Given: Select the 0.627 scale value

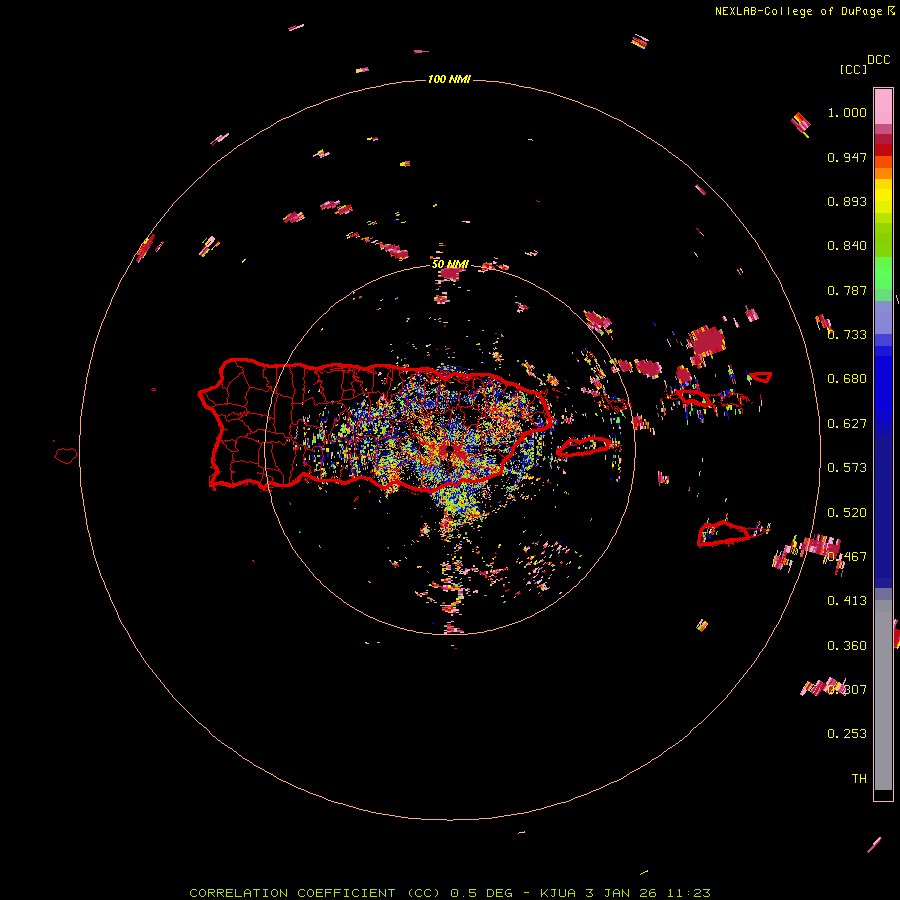Looking at the screenshot, I should point(847,424).
